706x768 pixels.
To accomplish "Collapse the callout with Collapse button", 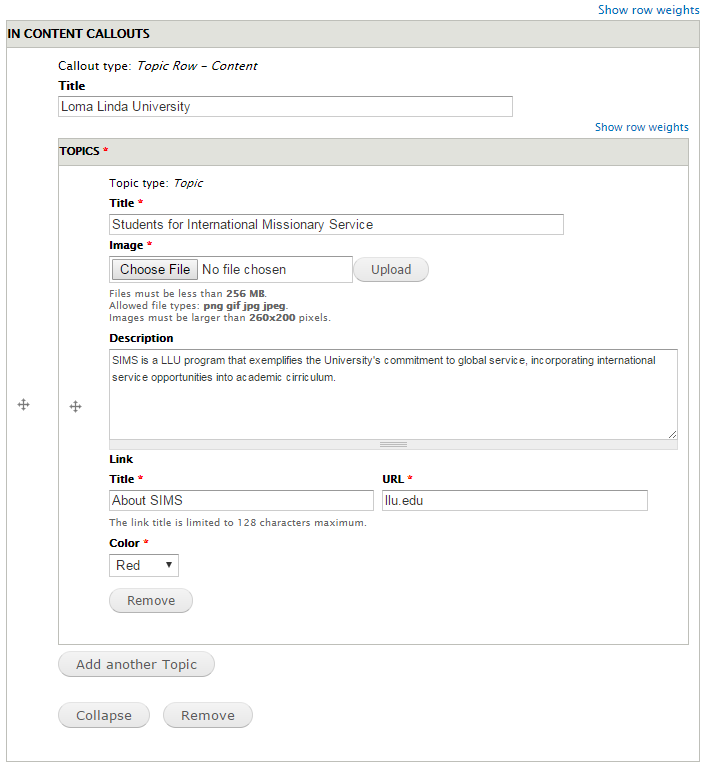I will click(104, 716).
